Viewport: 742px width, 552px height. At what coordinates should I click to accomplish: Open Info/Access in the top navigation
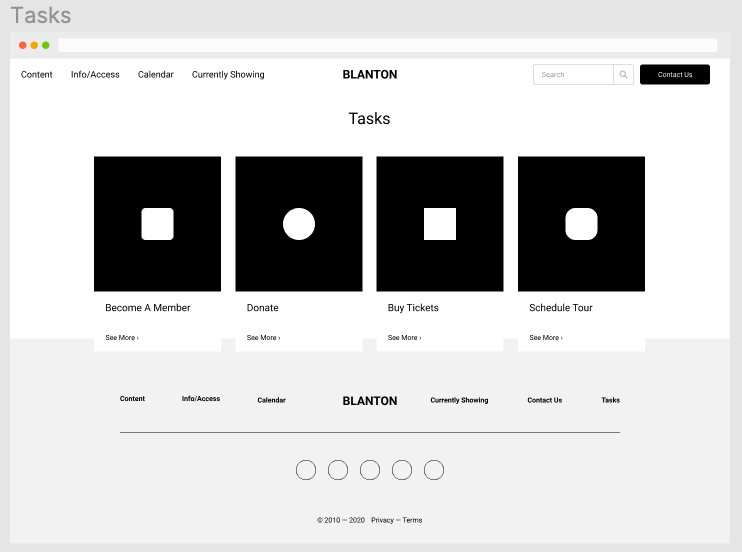coord(95,74)
